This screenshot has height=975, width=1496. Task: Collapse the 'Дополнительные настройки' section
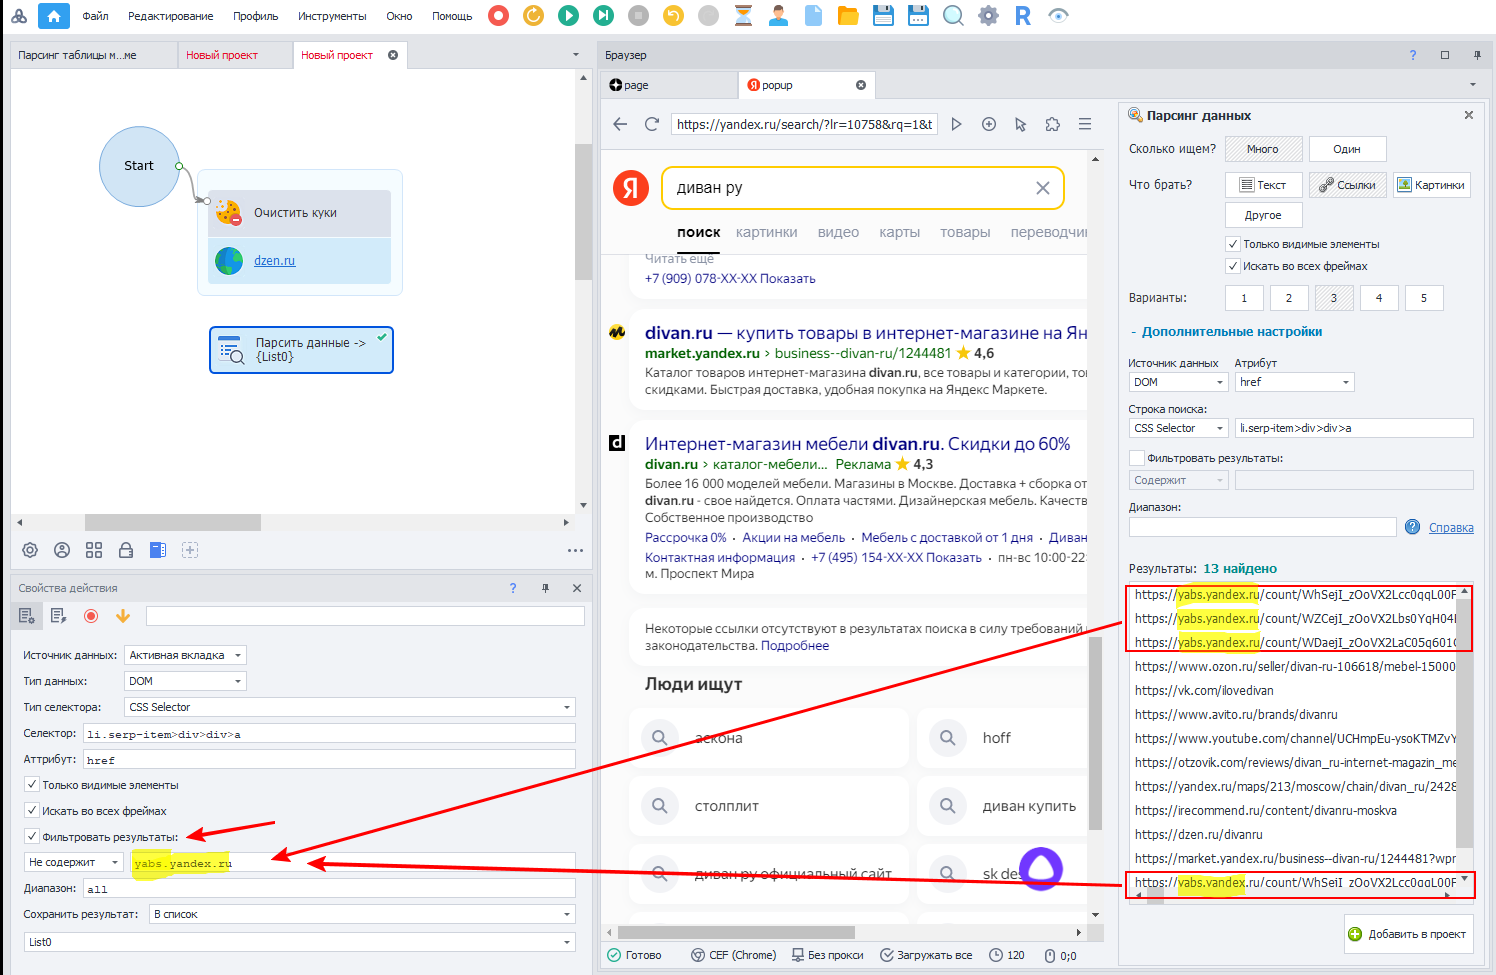pyautogui.click(x=1225, y=332)
